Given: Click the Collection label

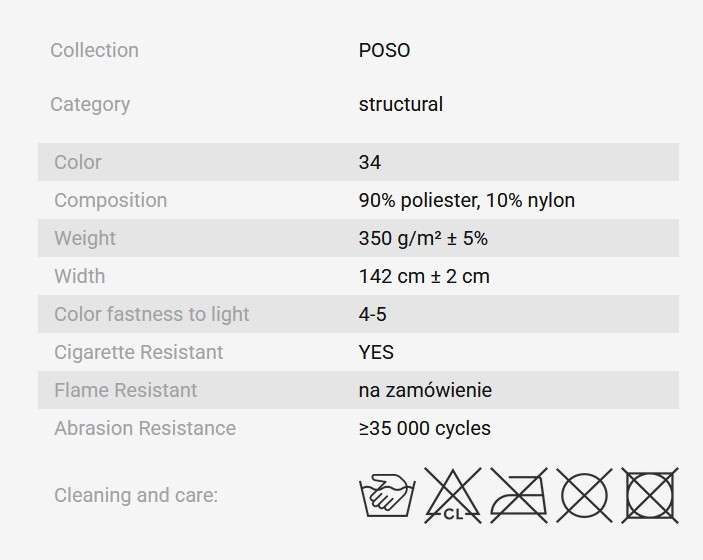Looking at the screenshot, I should point(94,50).
